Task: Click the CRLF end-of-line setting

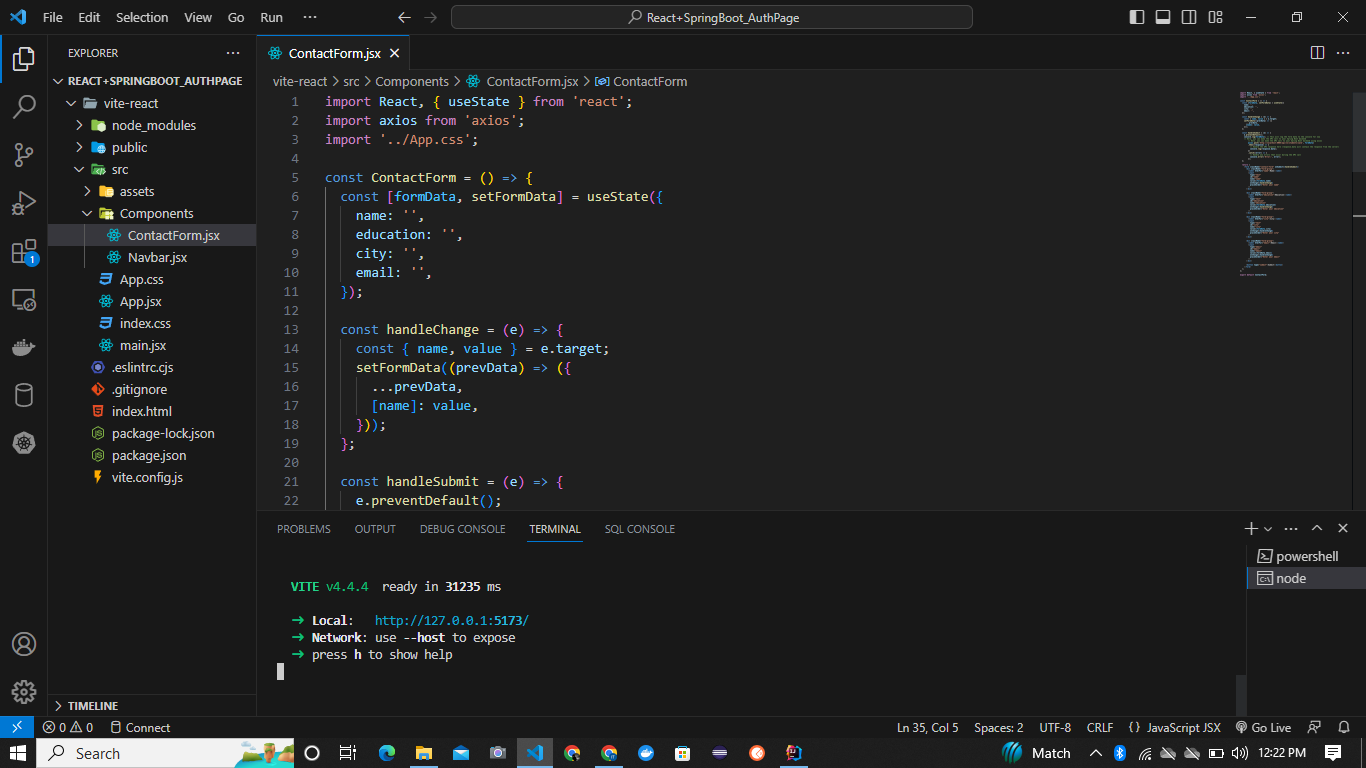Action: (x=1100, y=728)
